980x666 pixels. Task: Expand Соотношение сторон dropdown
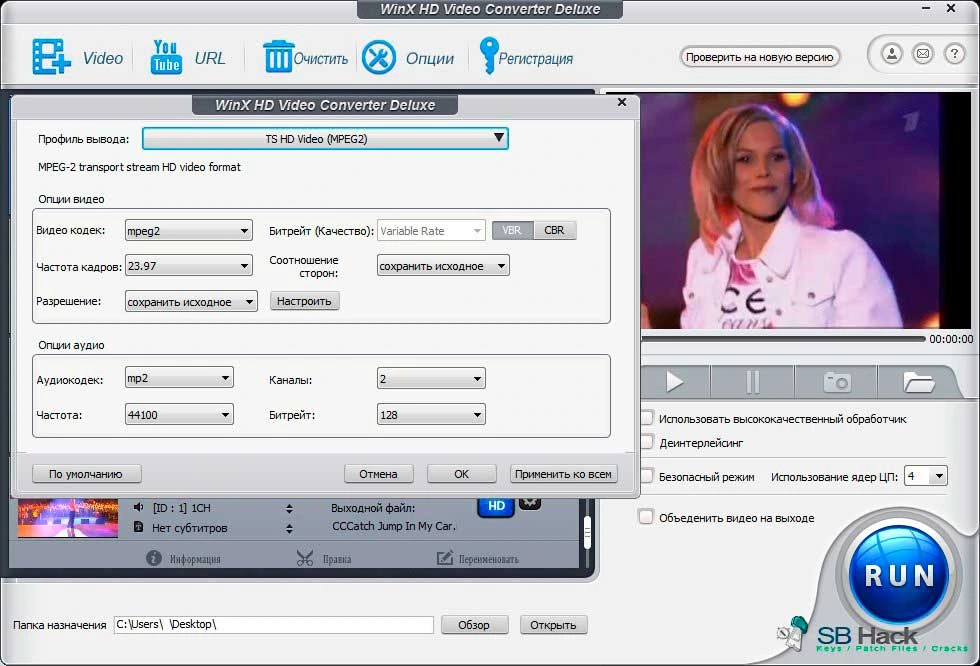click(442, 266)
